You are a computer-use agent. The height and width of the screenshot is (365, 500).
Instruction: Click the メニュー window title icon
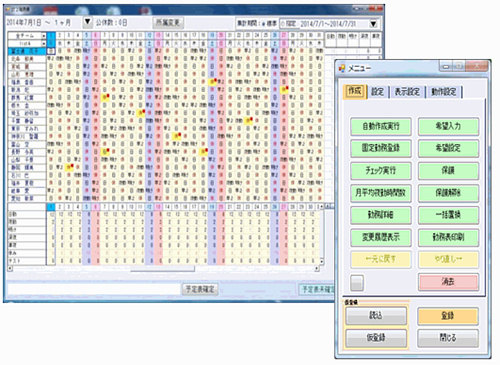coord(342,68)
